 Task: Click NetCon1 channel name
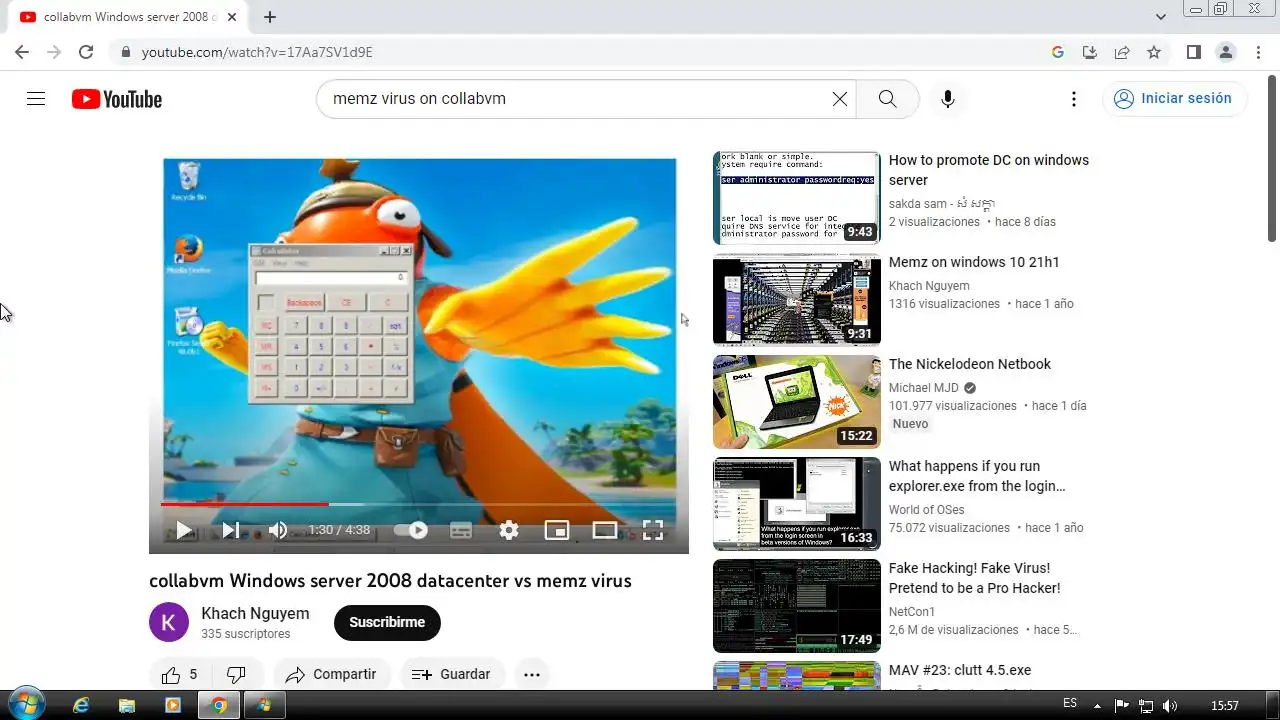click(x=912, y=612)
